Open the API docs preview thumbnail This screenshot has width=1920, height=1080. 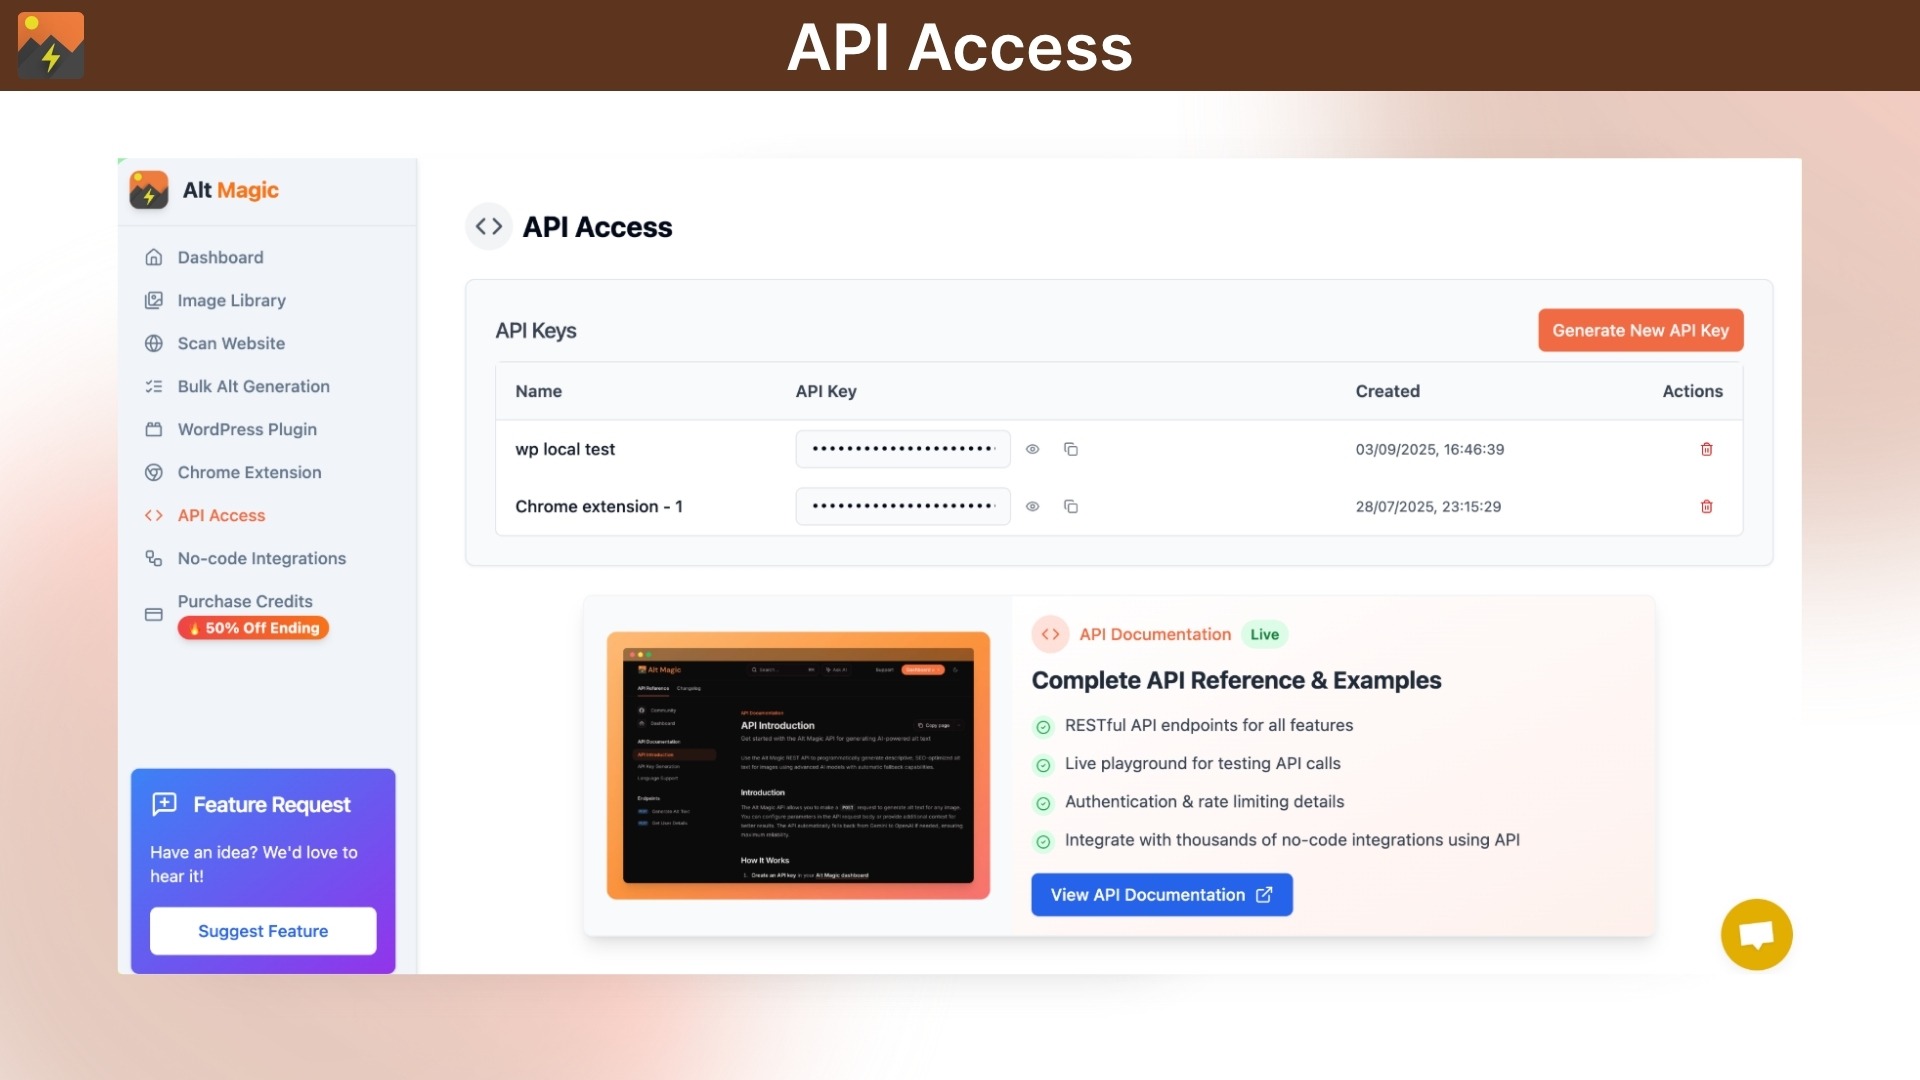click(x=798, y=765)
